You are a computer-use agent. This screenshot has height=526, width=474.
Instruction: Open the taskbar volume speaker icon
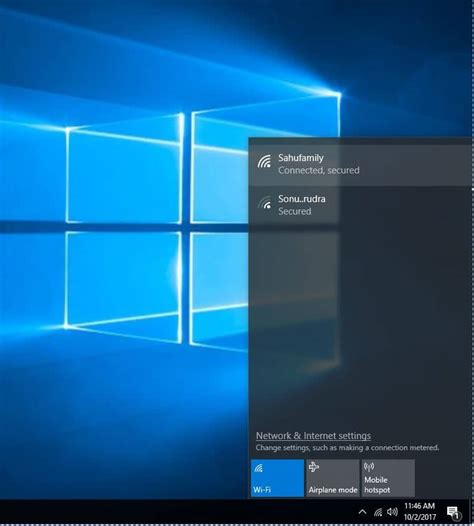click(x=392, y=512)
